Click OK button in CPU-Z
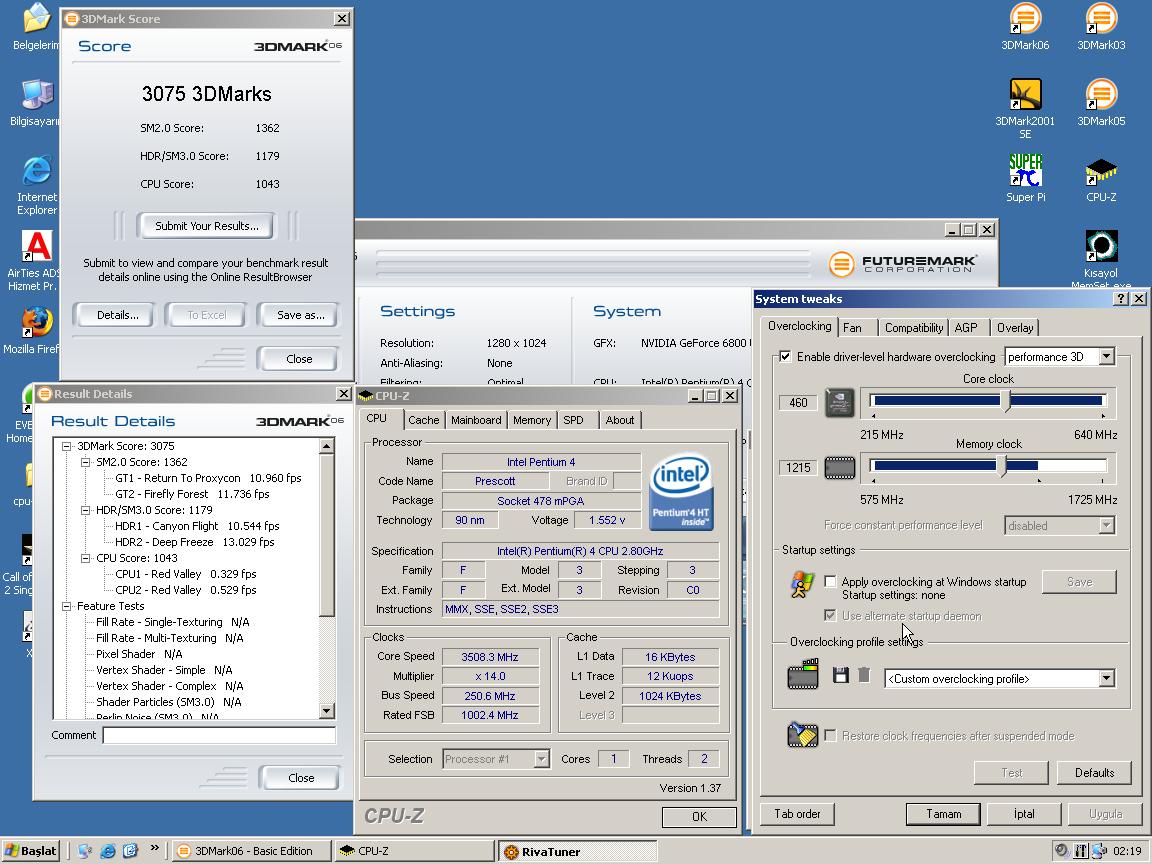Screen dimensions: 1152x864 tap(699, 816)
